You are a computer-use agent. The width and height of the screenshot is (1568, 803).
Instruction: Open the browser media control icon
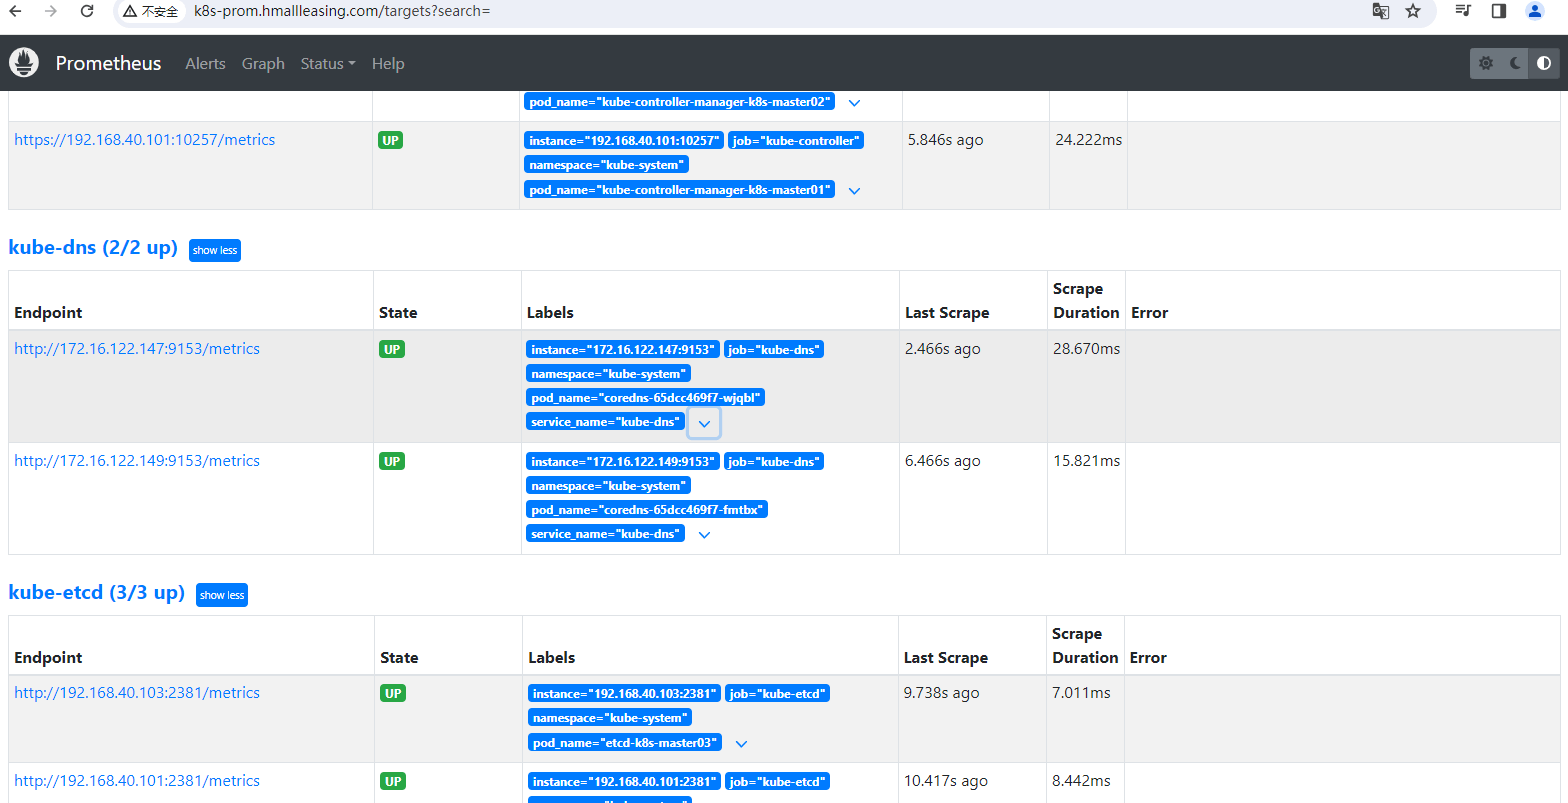coord(1463,11)
